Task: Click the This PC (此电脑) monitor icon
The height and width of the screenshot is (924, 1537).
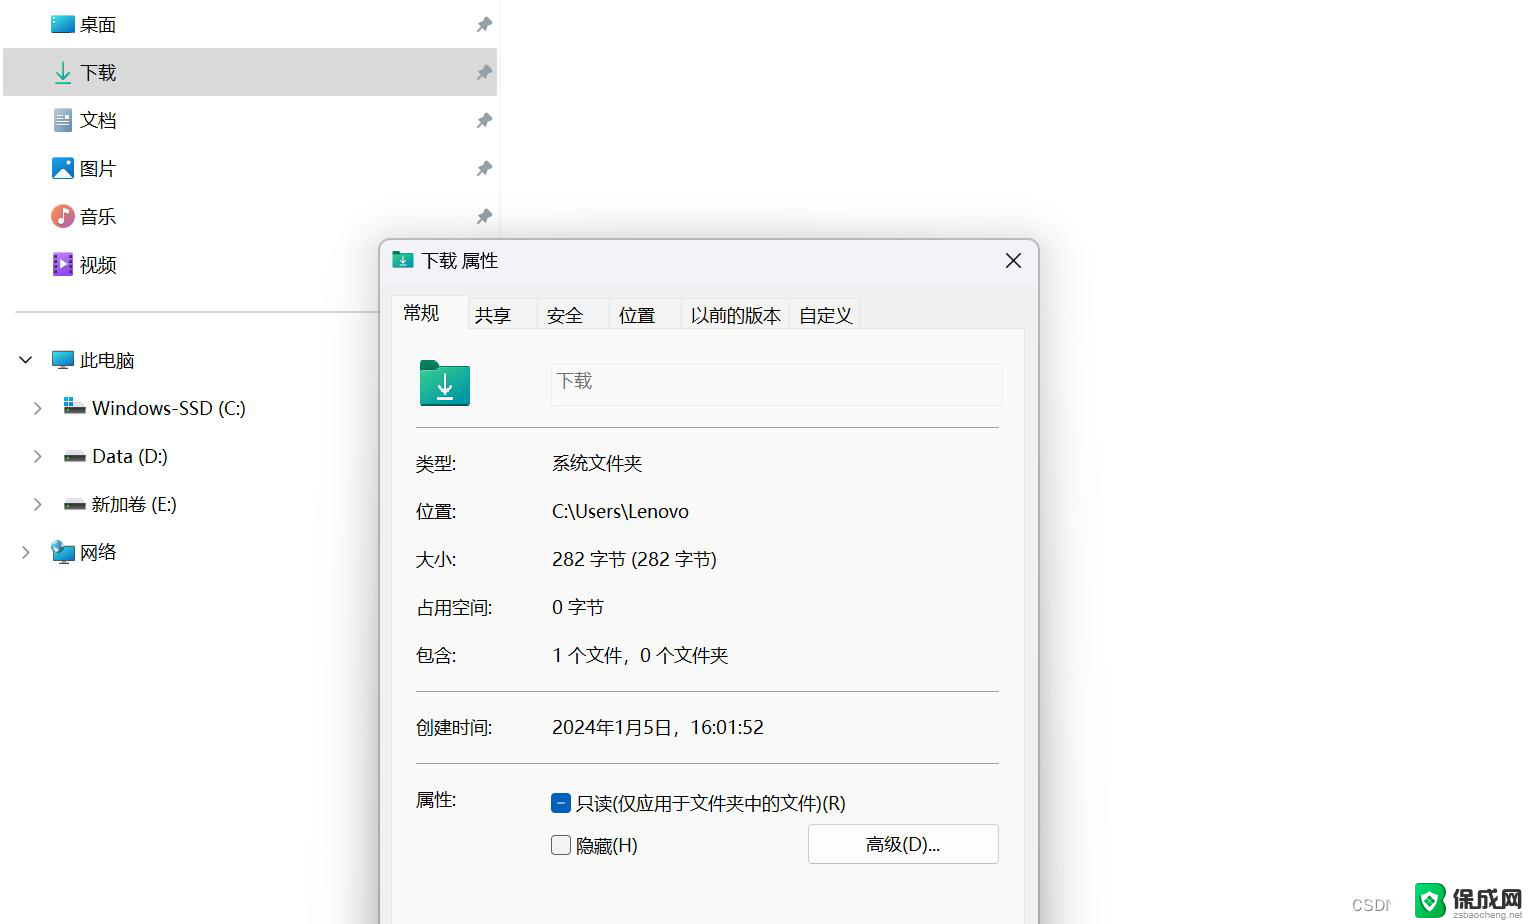Action: point(62,360)
